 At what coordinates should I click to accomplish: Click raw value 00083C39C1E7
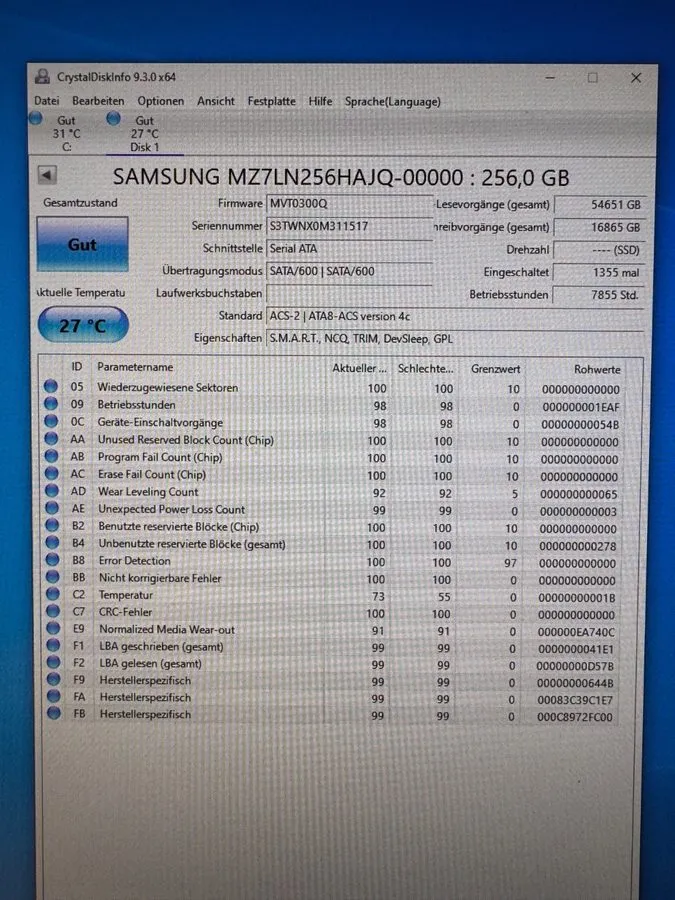575,700
